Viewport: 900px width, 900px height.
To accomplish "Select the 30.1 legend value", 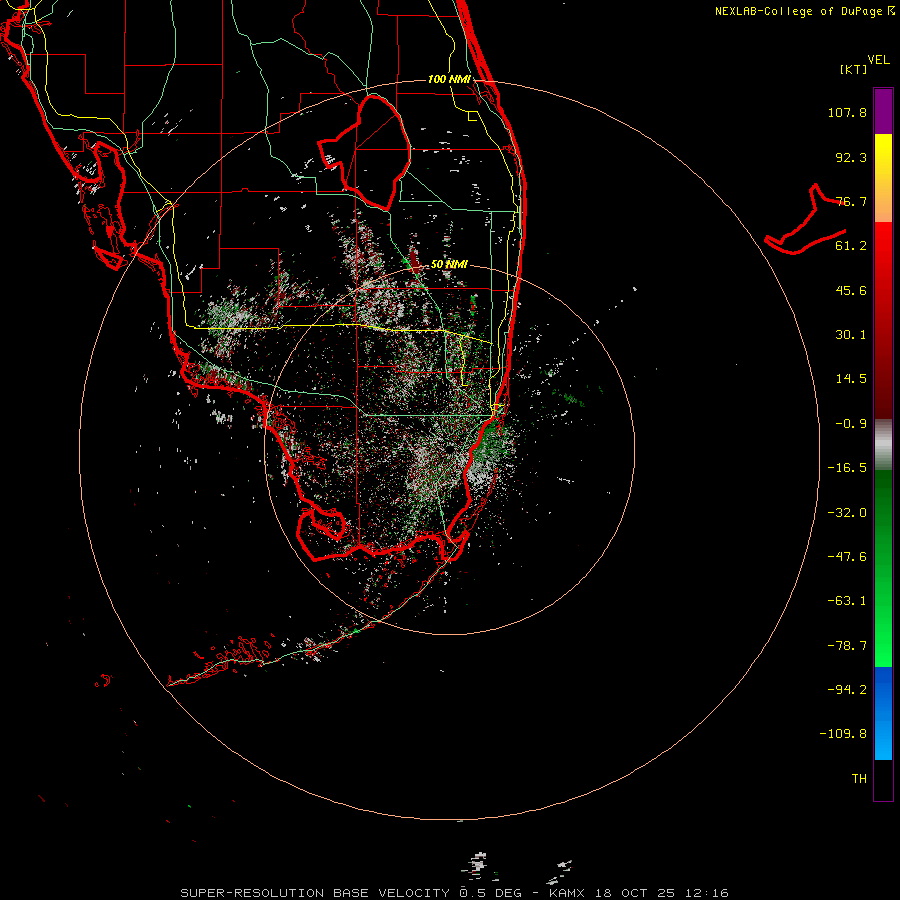I will 851,335.
